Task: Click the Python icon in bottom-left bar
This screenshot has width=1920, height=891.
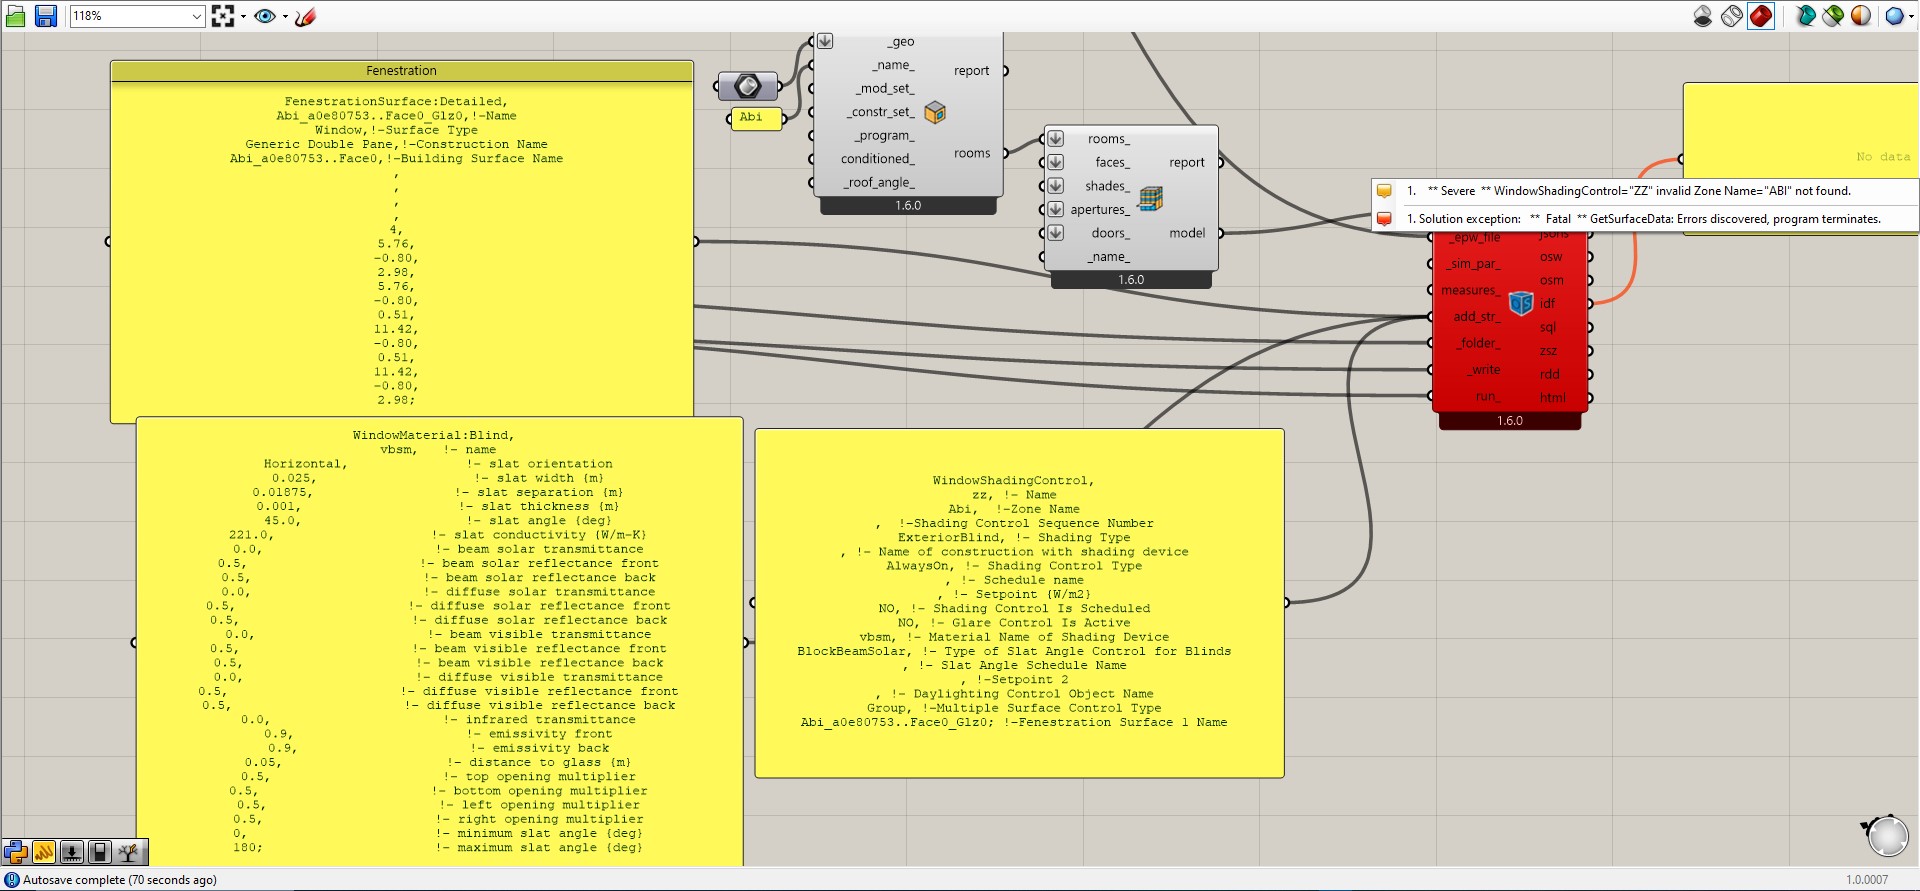Action: 16,852
